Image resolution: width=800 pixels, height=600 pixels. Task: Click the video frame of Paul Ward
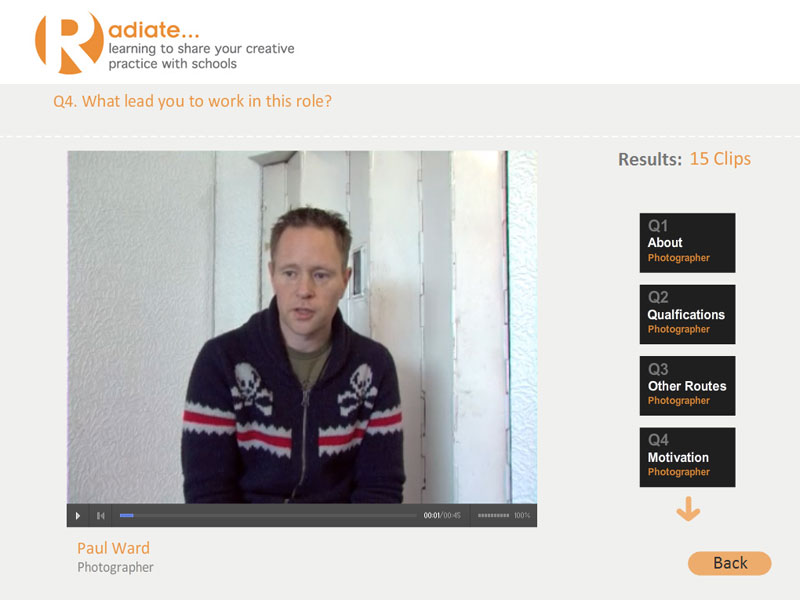tap(302, 327)
